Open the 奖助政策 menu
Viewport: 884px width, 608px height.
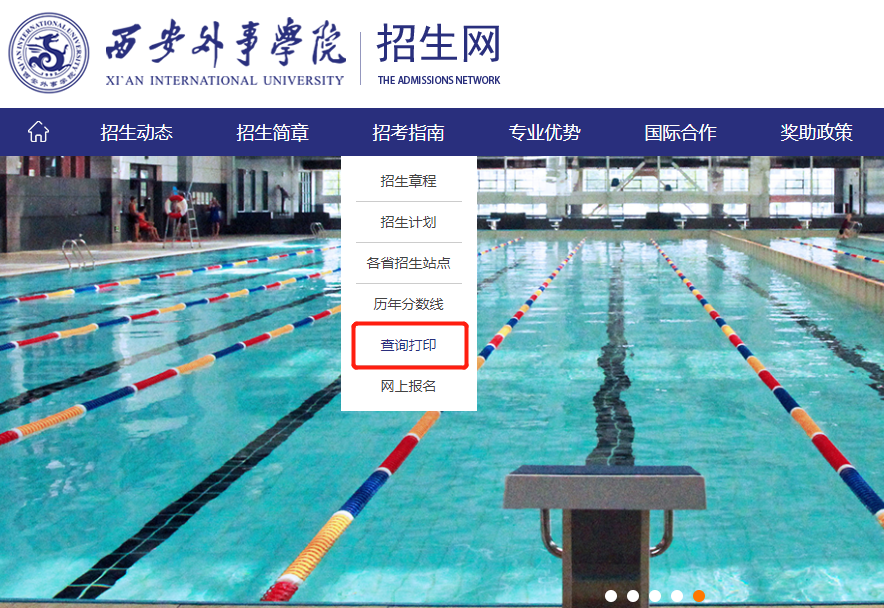point(816,133)
